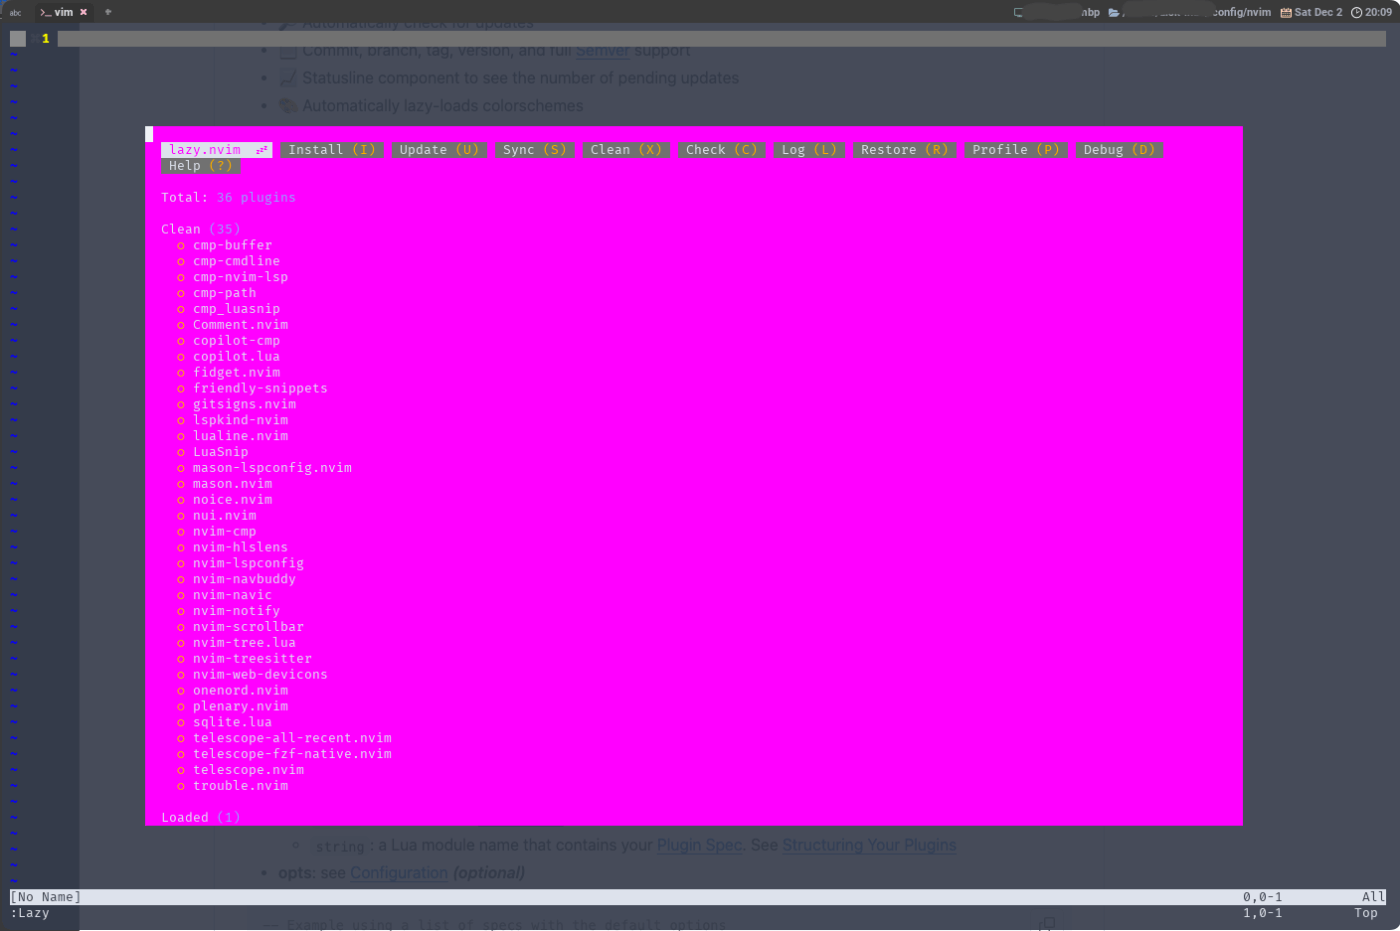1400x931 pixels.
Task: Click the 'Total: 36 plugins' text
Action: tap(228, 198)
